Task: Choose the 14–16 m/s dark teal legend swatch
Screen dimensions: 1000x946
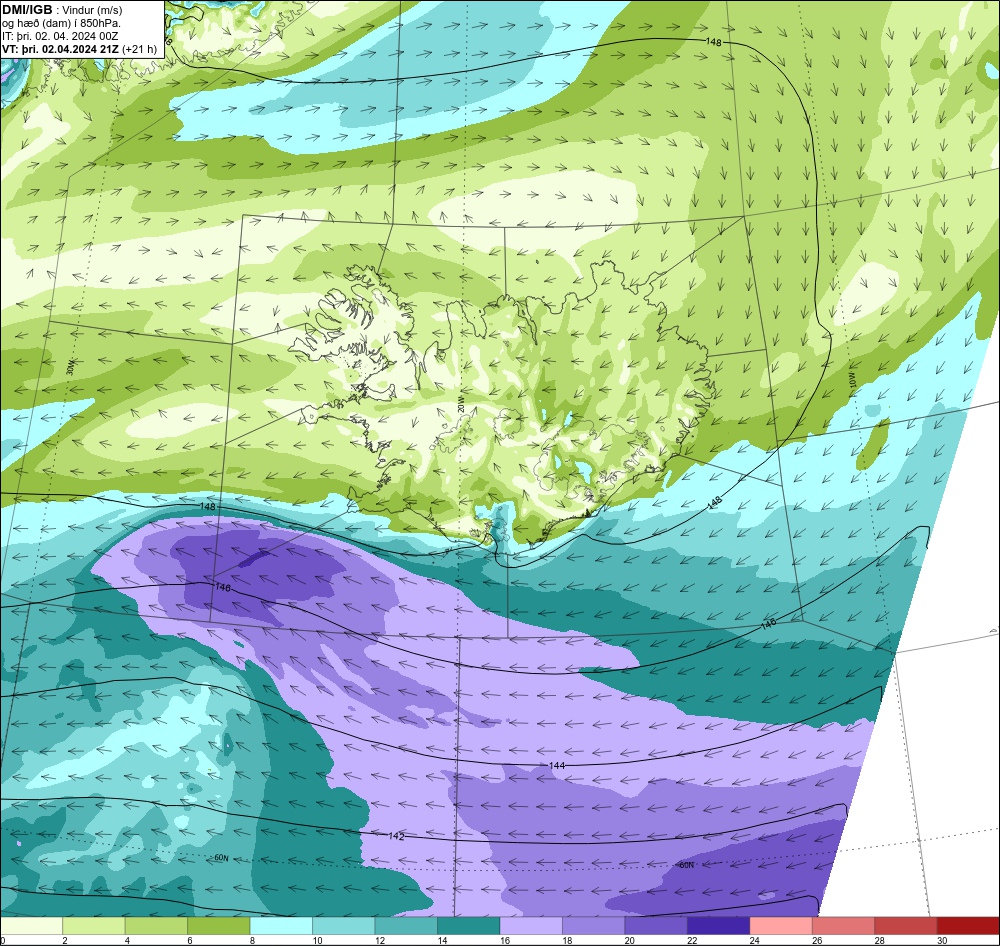Action: click(469, 926)
